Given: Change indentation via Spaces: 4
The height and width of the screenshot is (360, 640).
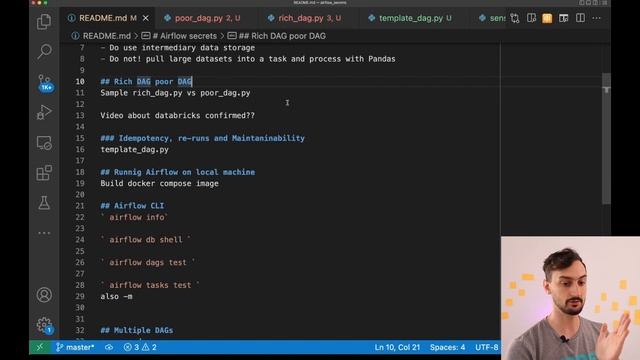Looking at the screenshot, I should pos(447,347).
